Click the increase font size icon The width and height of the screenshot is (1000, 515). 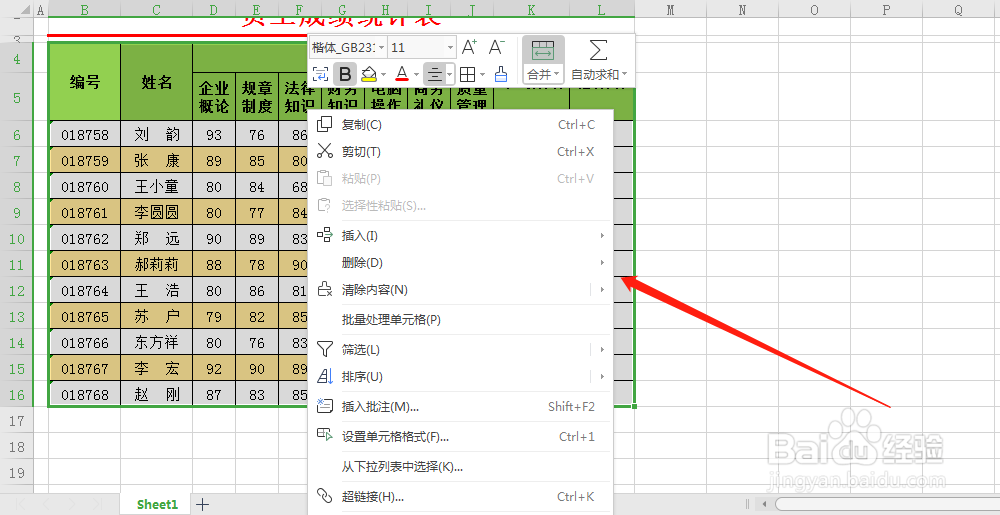469,47
